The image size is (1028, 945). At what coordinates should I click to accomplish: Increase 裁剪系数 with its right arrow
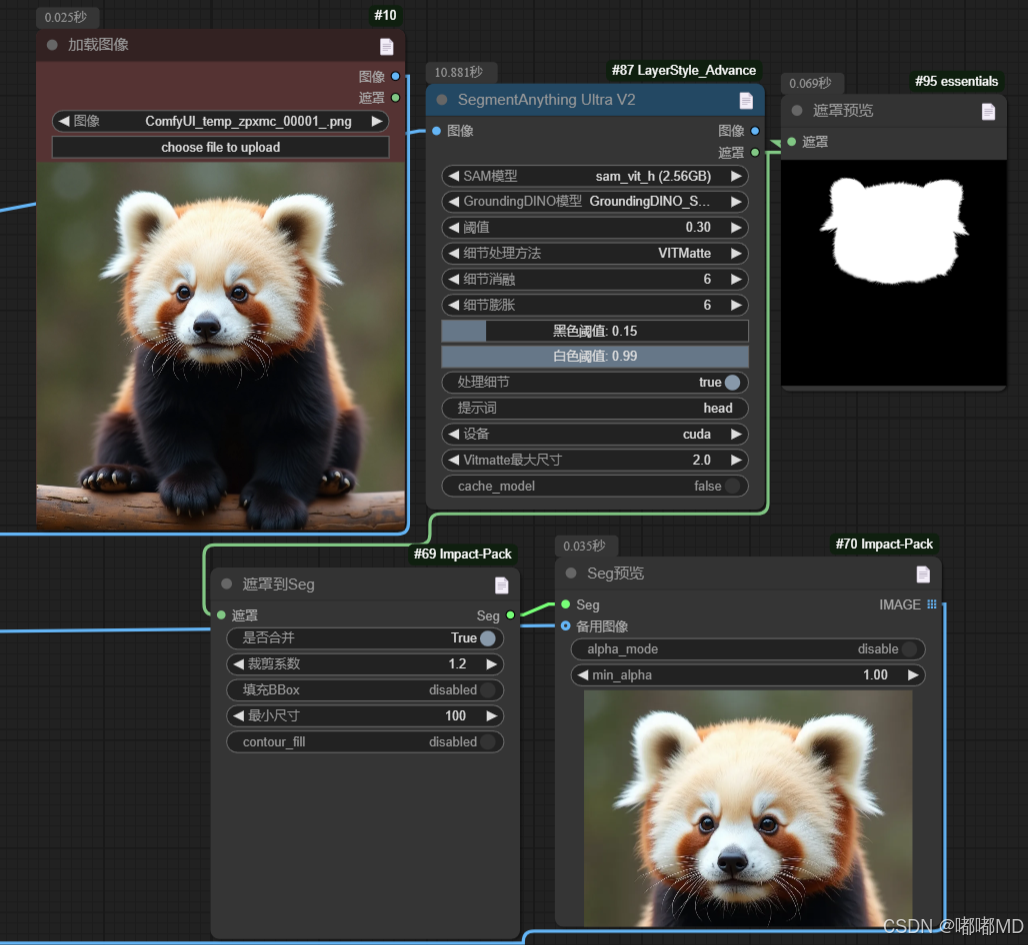[492, 664]
